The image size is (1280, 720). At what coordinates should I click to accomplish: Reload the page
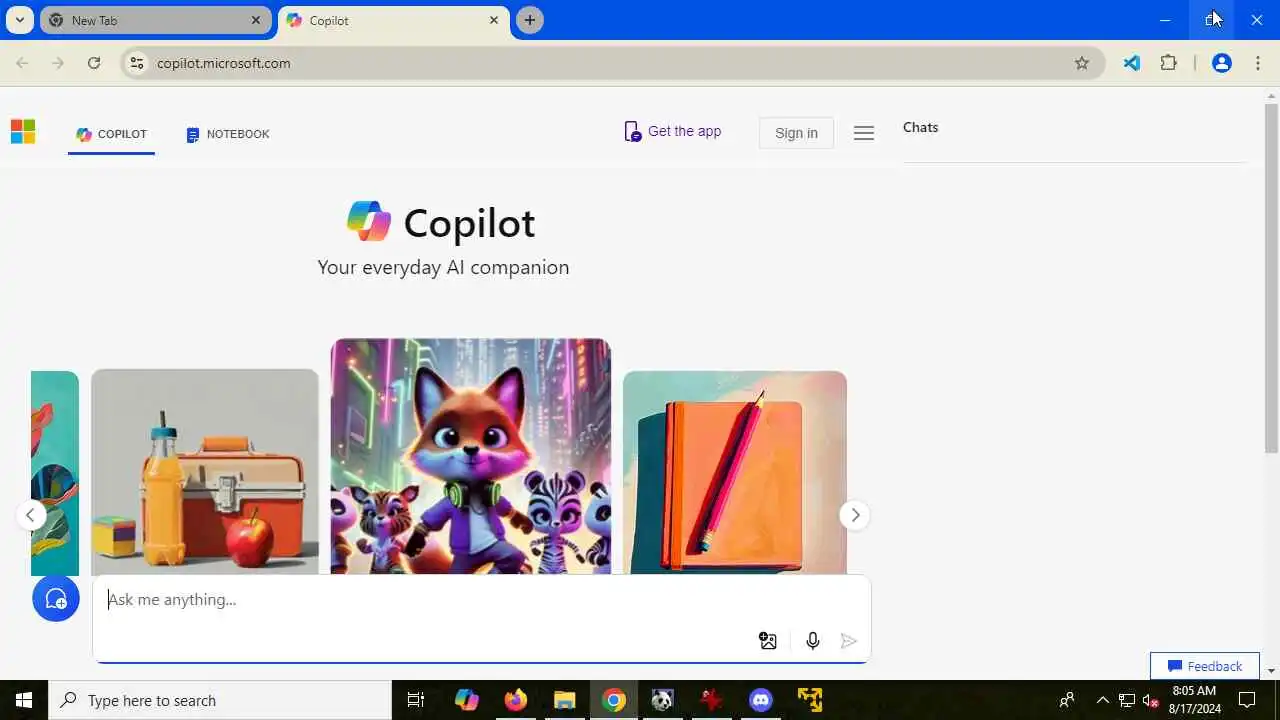click(94, 63)
